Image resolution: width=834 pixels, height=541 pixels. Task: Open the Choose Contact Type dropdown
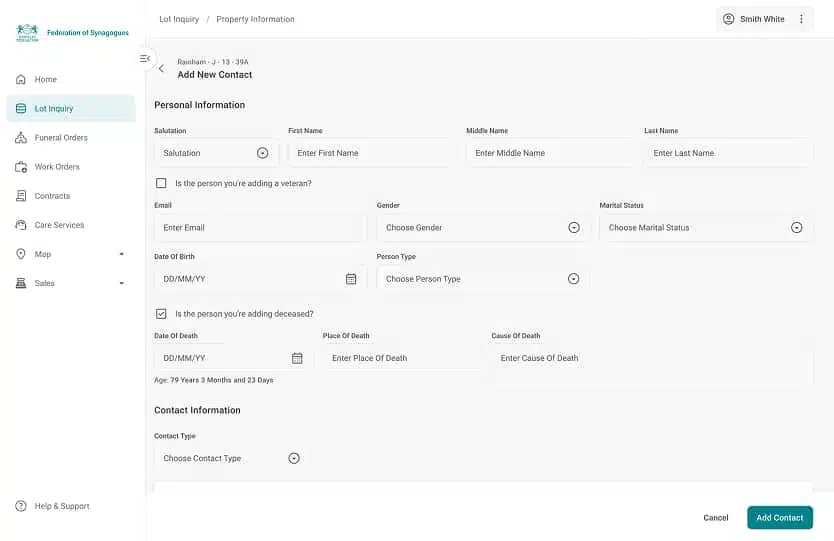pyautogui.click(x=230, y=458)
